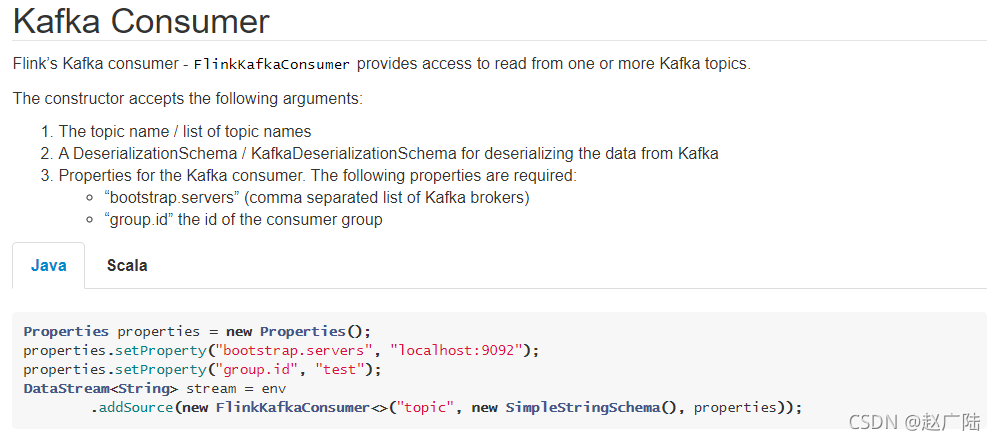Click DataStream<String> in the code block
Viewport: 995px width, 440px height.
point(101,388)
